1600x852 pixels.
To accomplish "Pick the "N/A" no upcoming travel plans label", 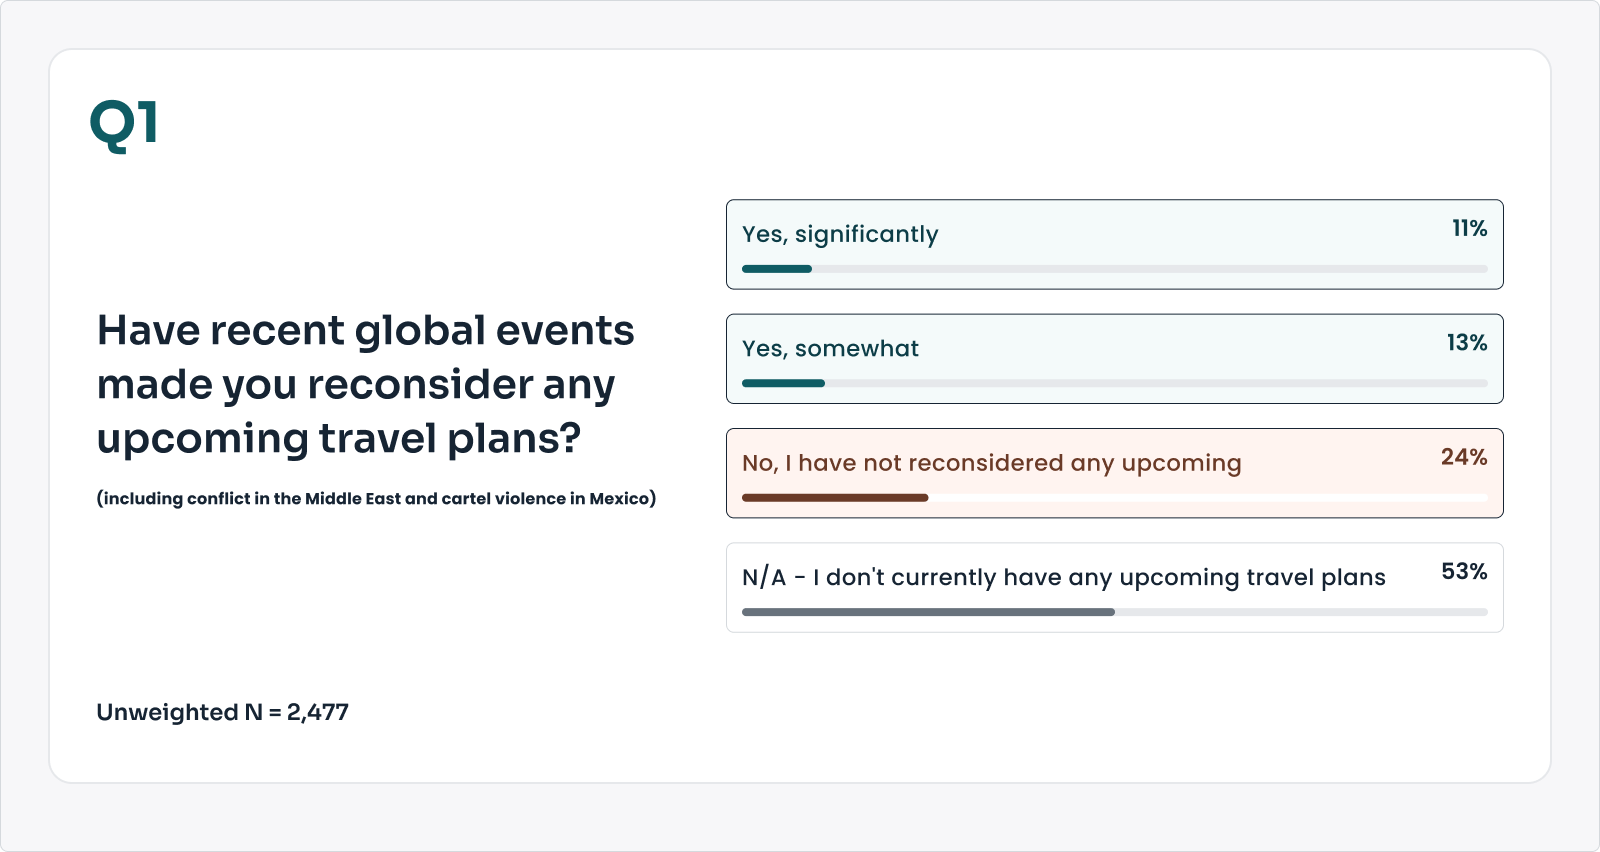I will click(1063, 577).
